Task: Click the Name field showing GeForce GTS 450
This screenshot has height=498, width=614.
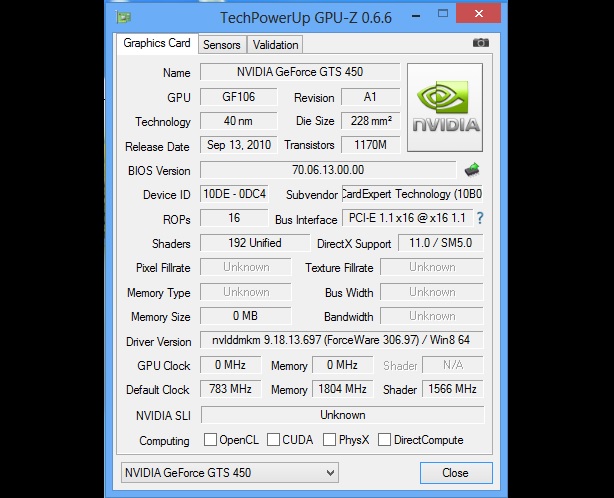Action: (x=300, y=72)
